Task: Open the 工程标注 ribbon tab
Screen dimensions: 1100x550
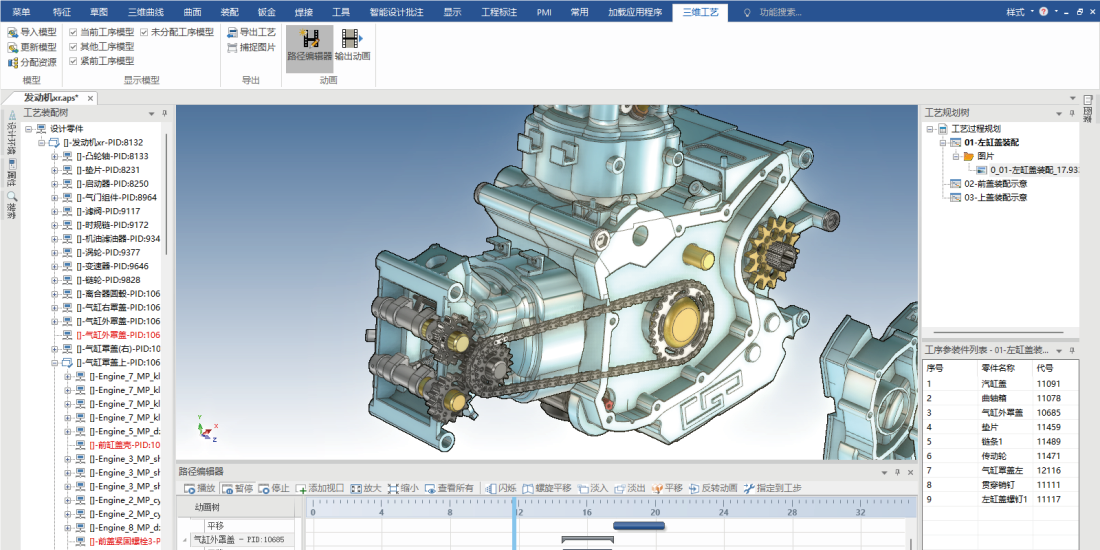Action: (x=498, y=12)
